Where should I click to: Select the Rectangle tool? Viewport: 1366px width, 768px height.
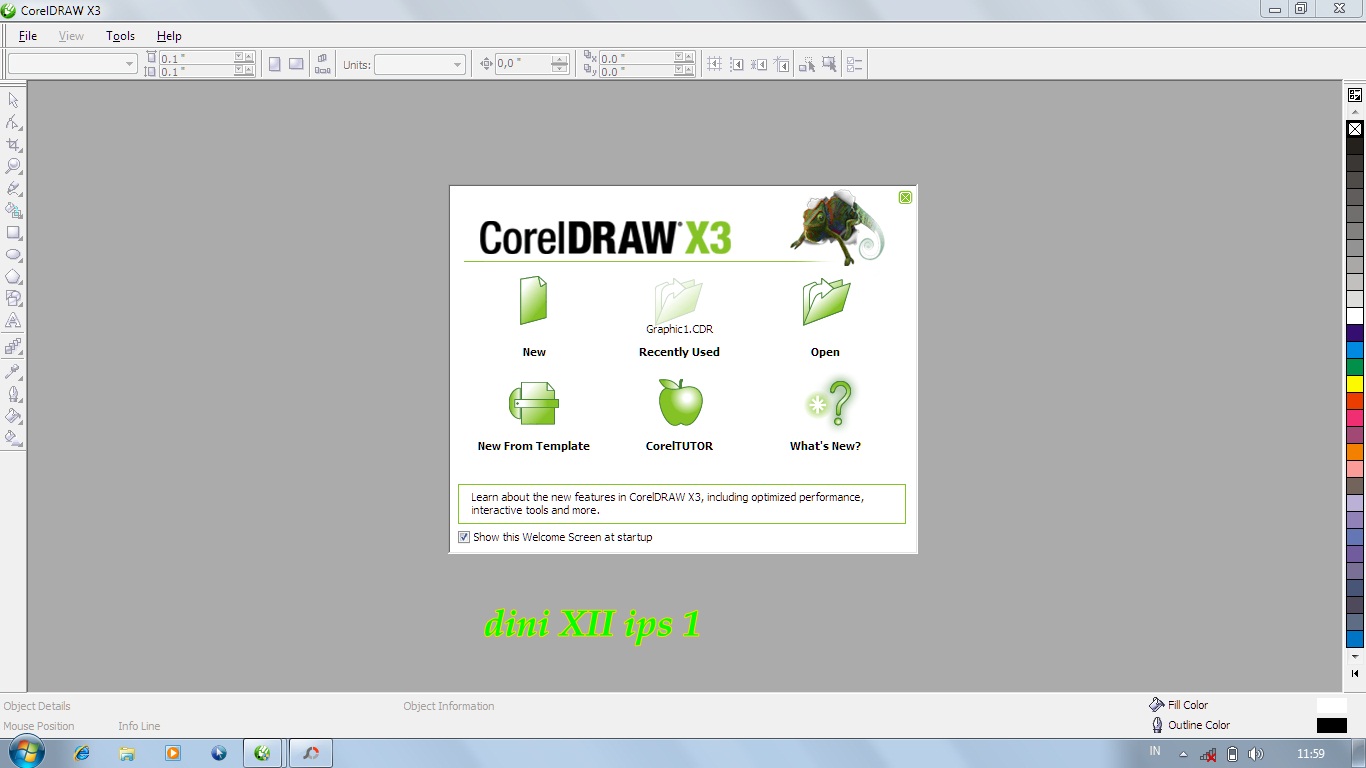click(x=13, y=232)
